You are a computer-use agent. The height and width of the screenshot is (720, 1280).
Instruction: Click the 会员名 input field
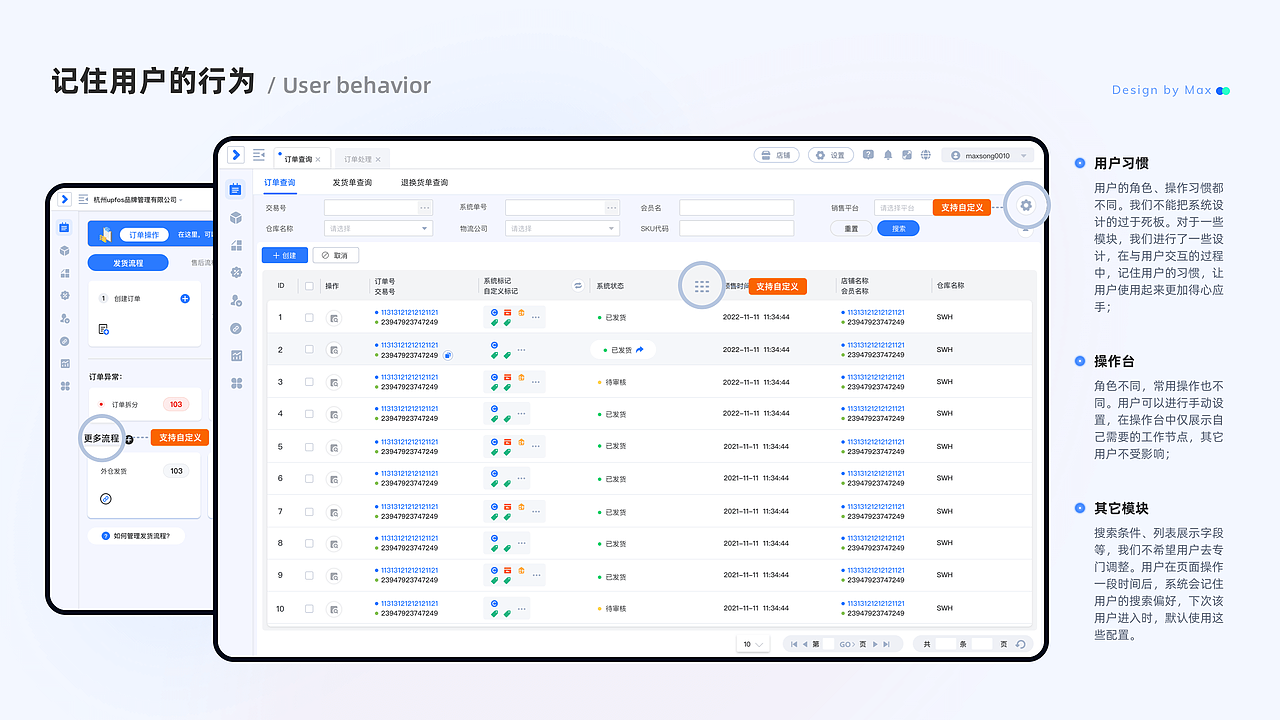[736, 208]
